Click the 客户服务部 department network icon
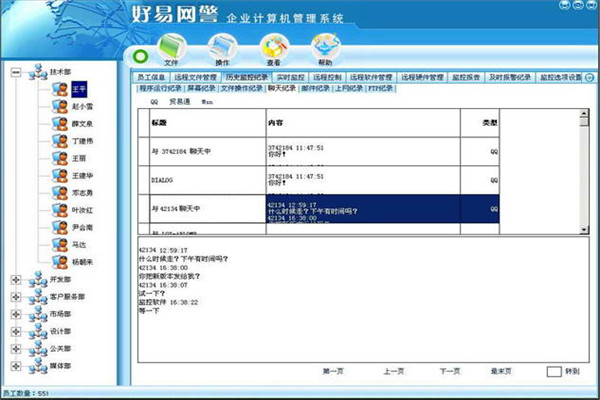The image size is (600, 400). pyautogui.click(x=38, y=297)
